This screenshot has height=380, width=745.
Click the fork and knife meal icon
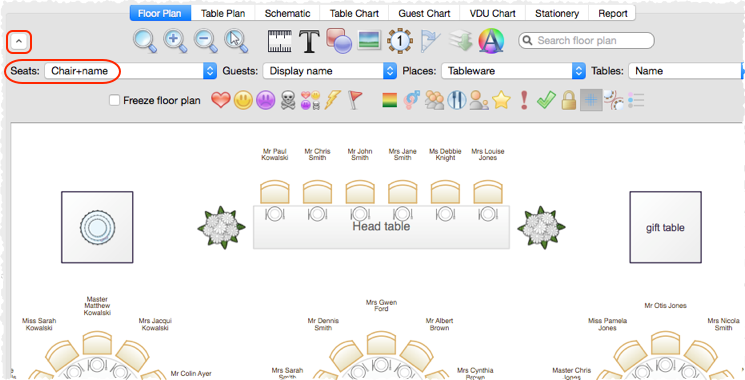(x=457, y=100)
